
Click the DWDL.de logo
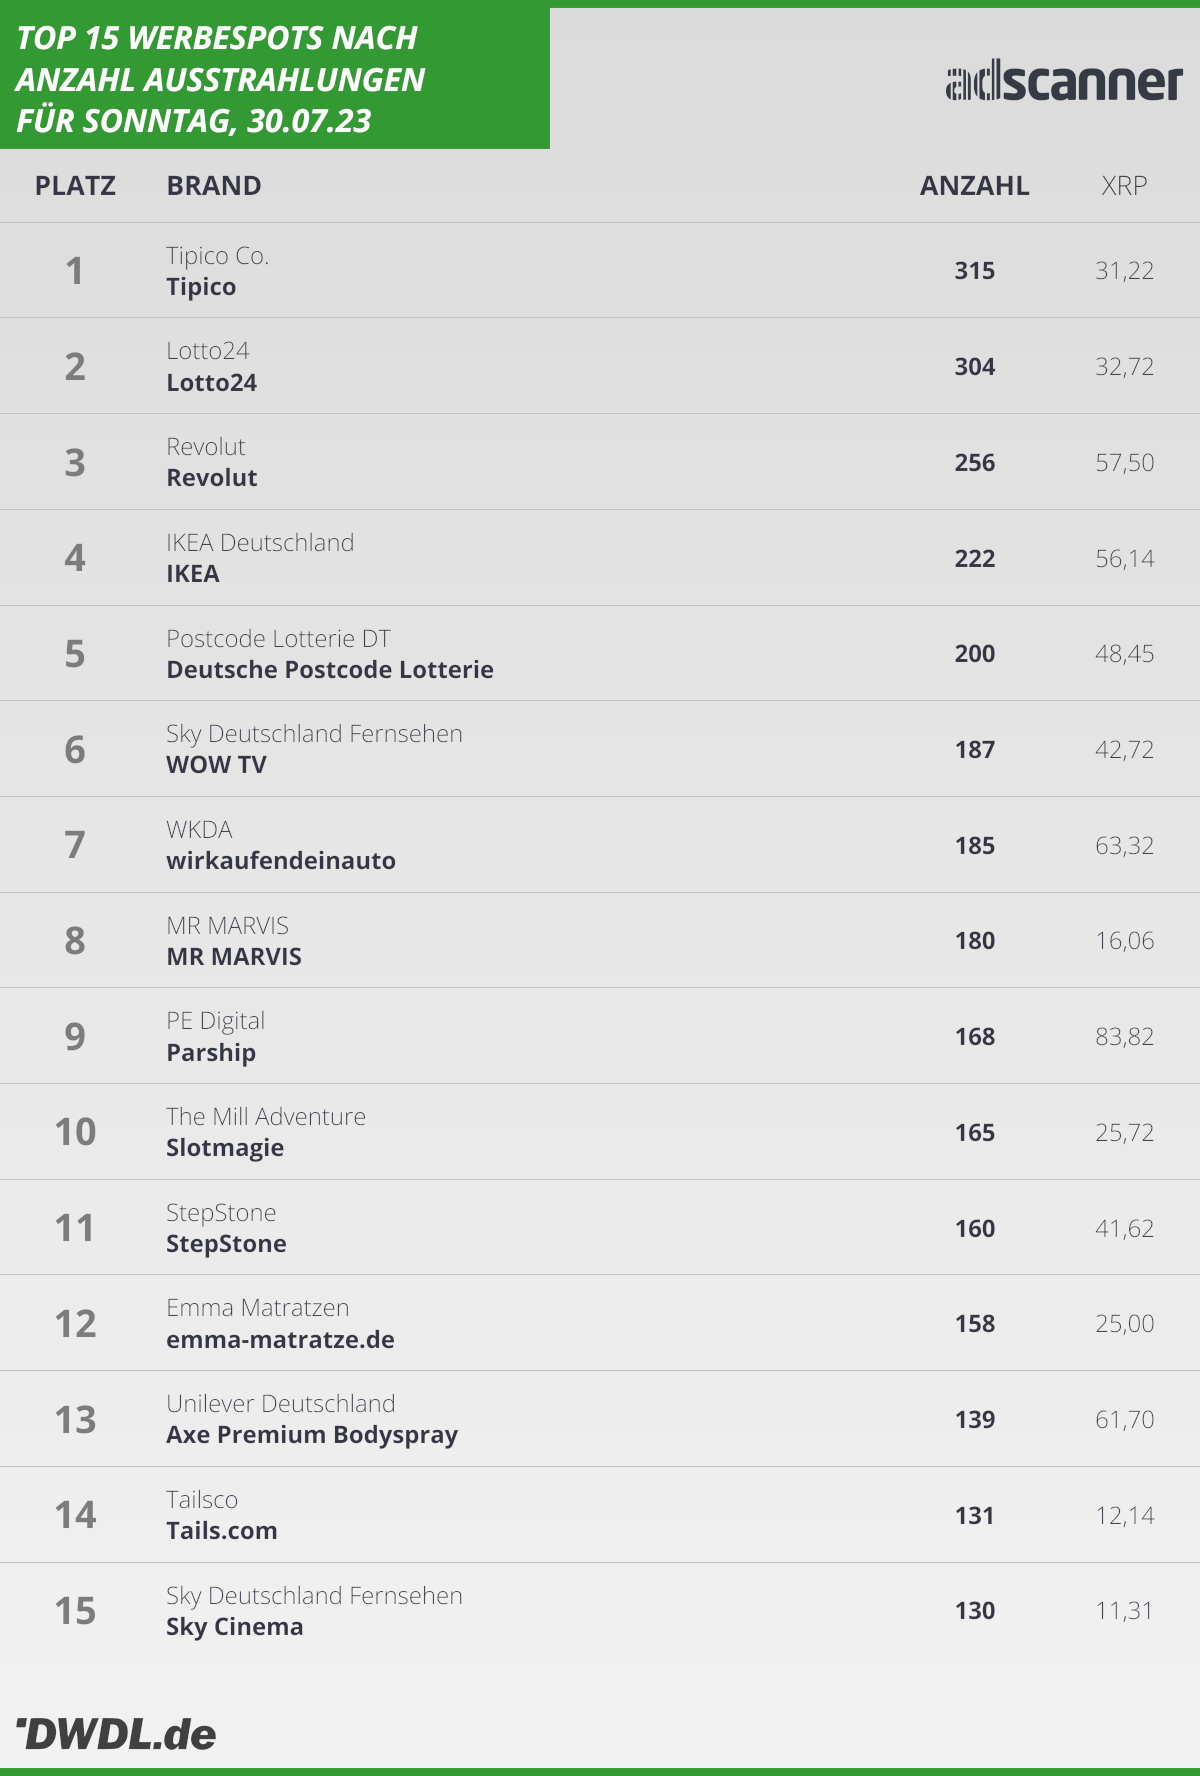[116, 1734]
